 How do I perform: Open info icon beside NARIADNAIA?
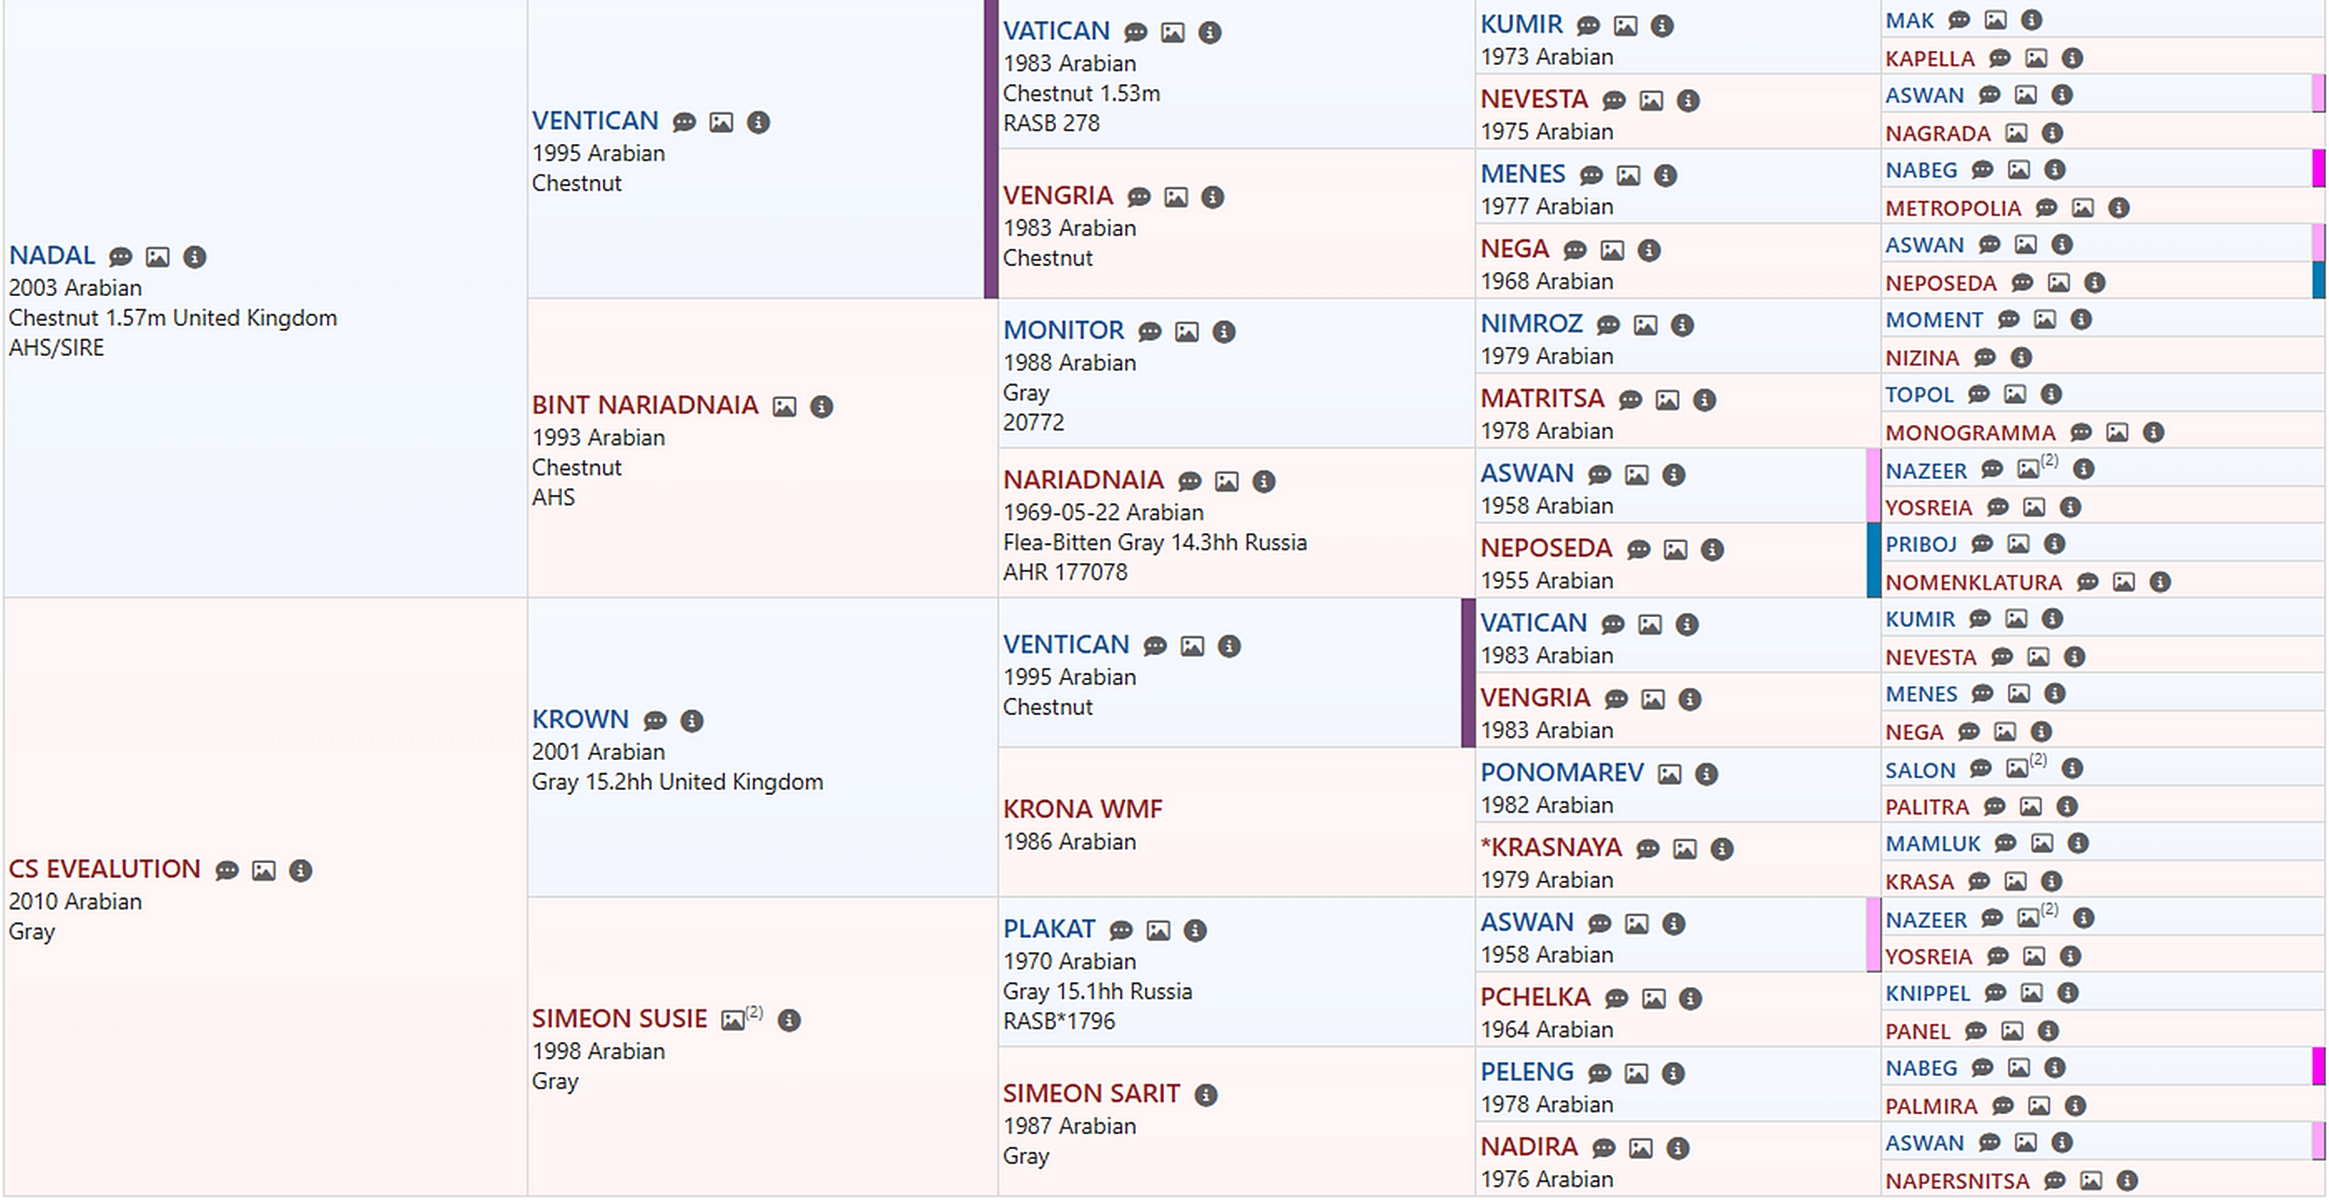coord(1264,482)
